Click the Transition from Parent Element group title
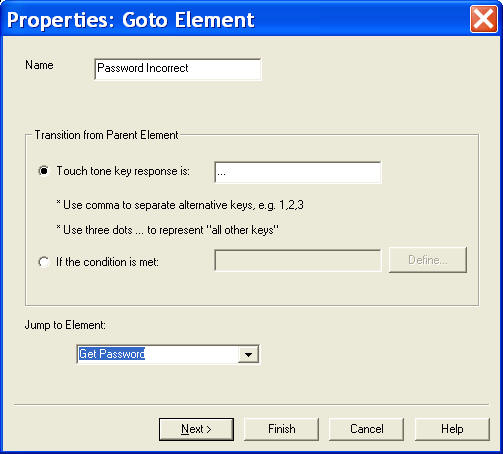The height and width of the screenshot is (454, 503). [x=107, y=135]
